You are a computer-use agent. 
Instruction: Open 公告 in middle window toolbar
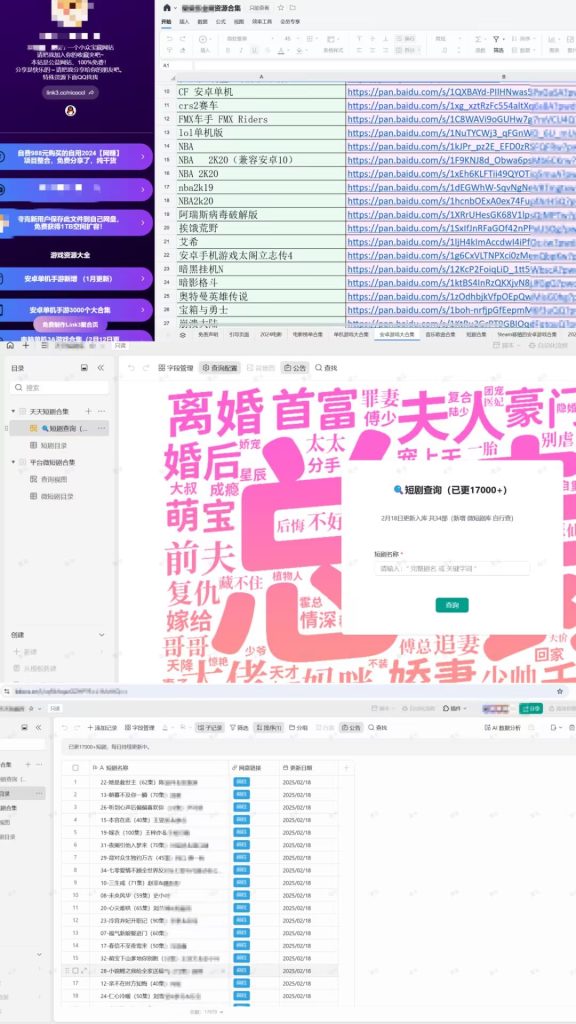coord(295,368)
